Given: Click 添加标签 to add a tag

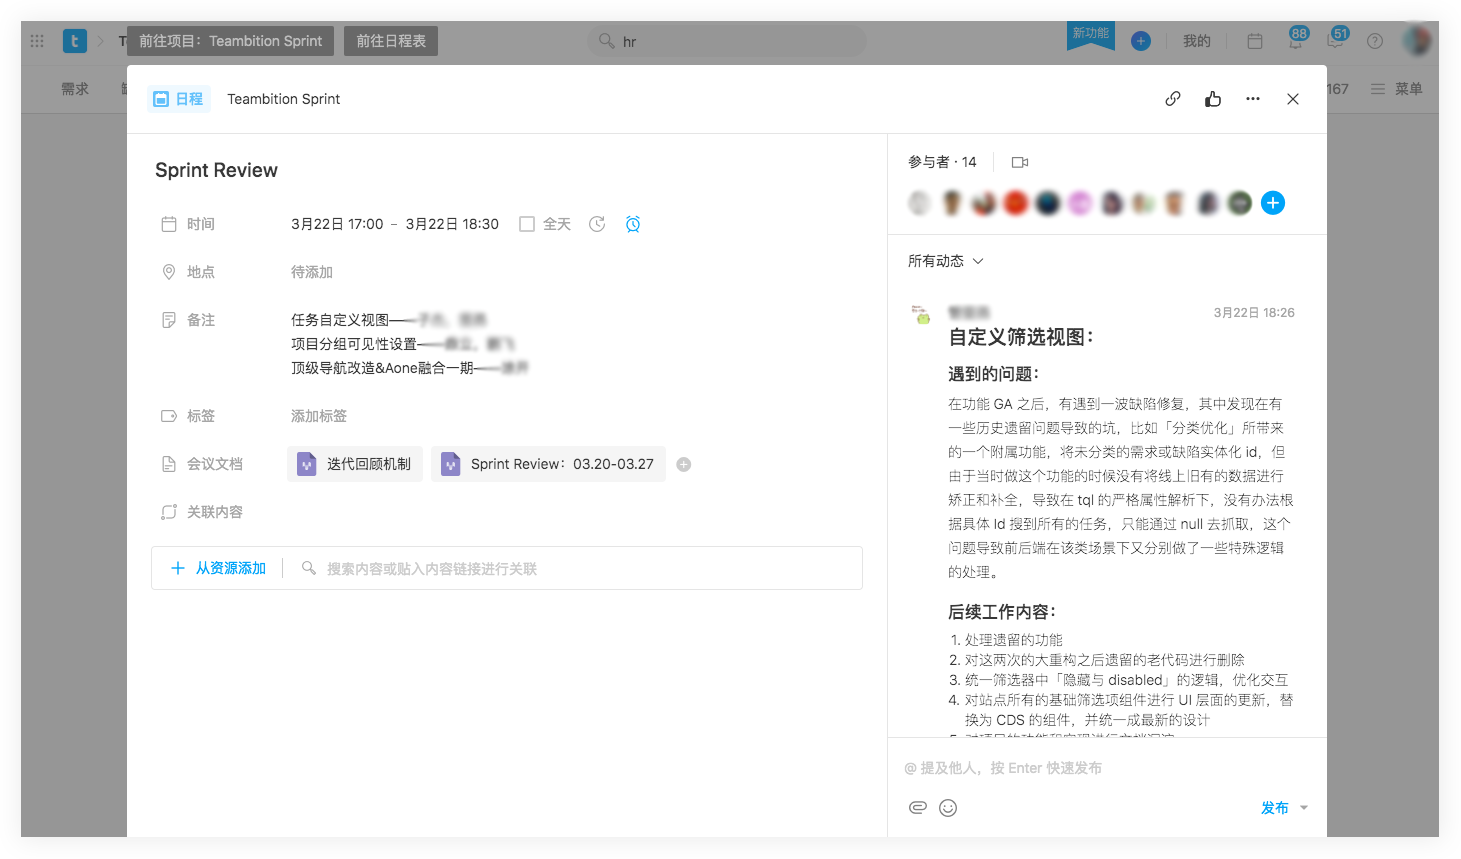Looking at the screenshot, I should pyautogui.click(x=319, y=416).
